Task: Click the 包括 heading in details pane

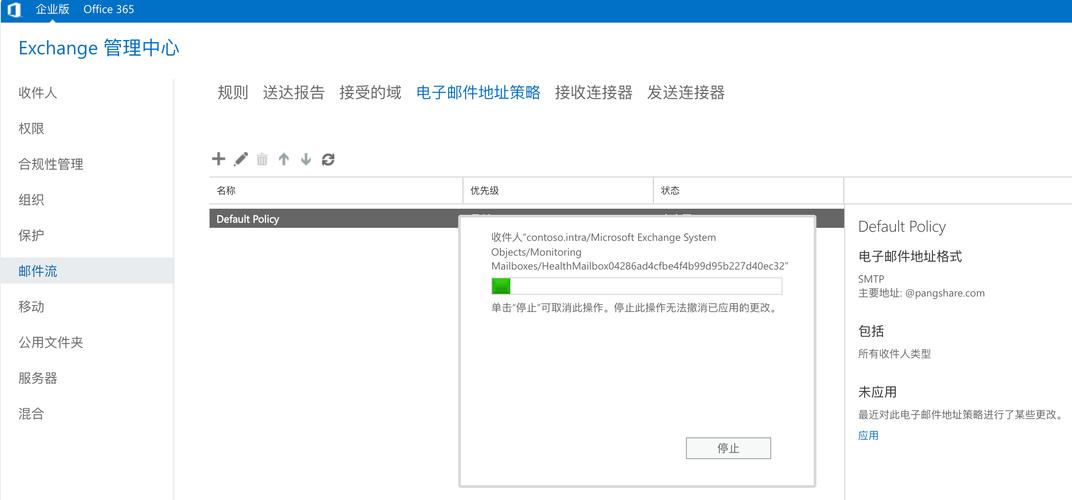Action: [871, 331]
